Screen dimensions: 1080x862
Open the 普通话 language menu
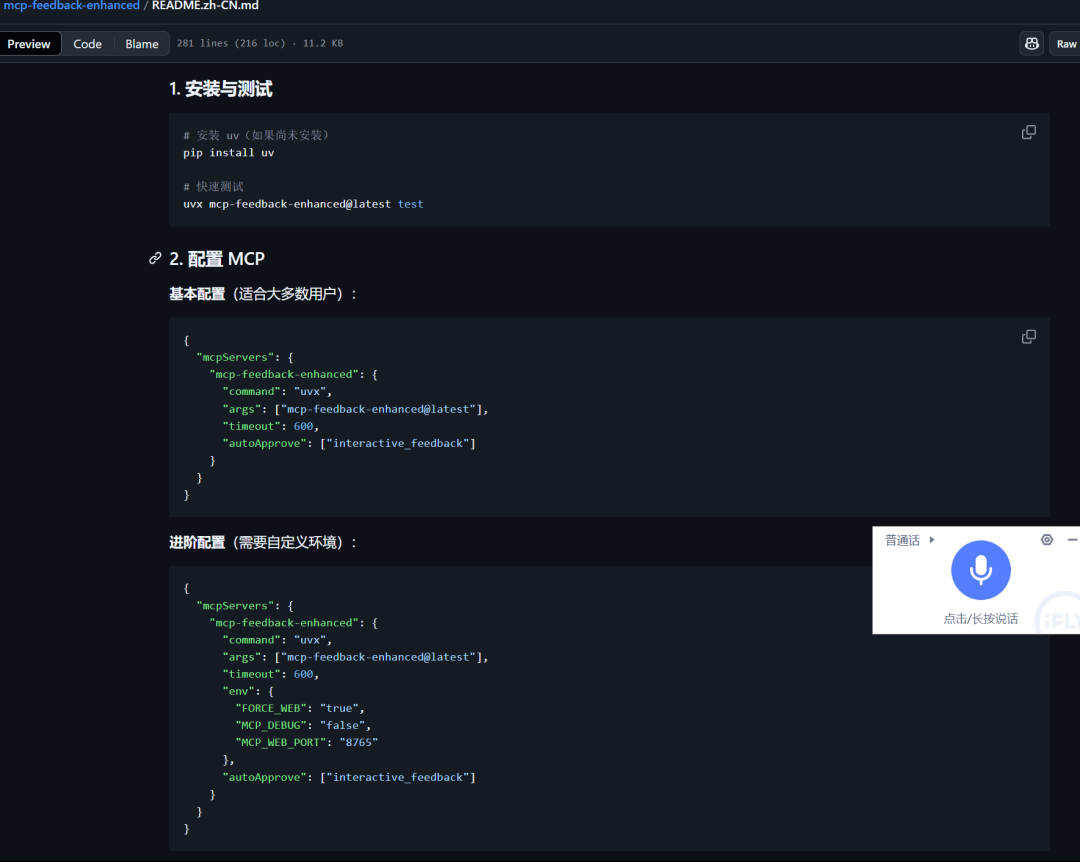[902, 540]
